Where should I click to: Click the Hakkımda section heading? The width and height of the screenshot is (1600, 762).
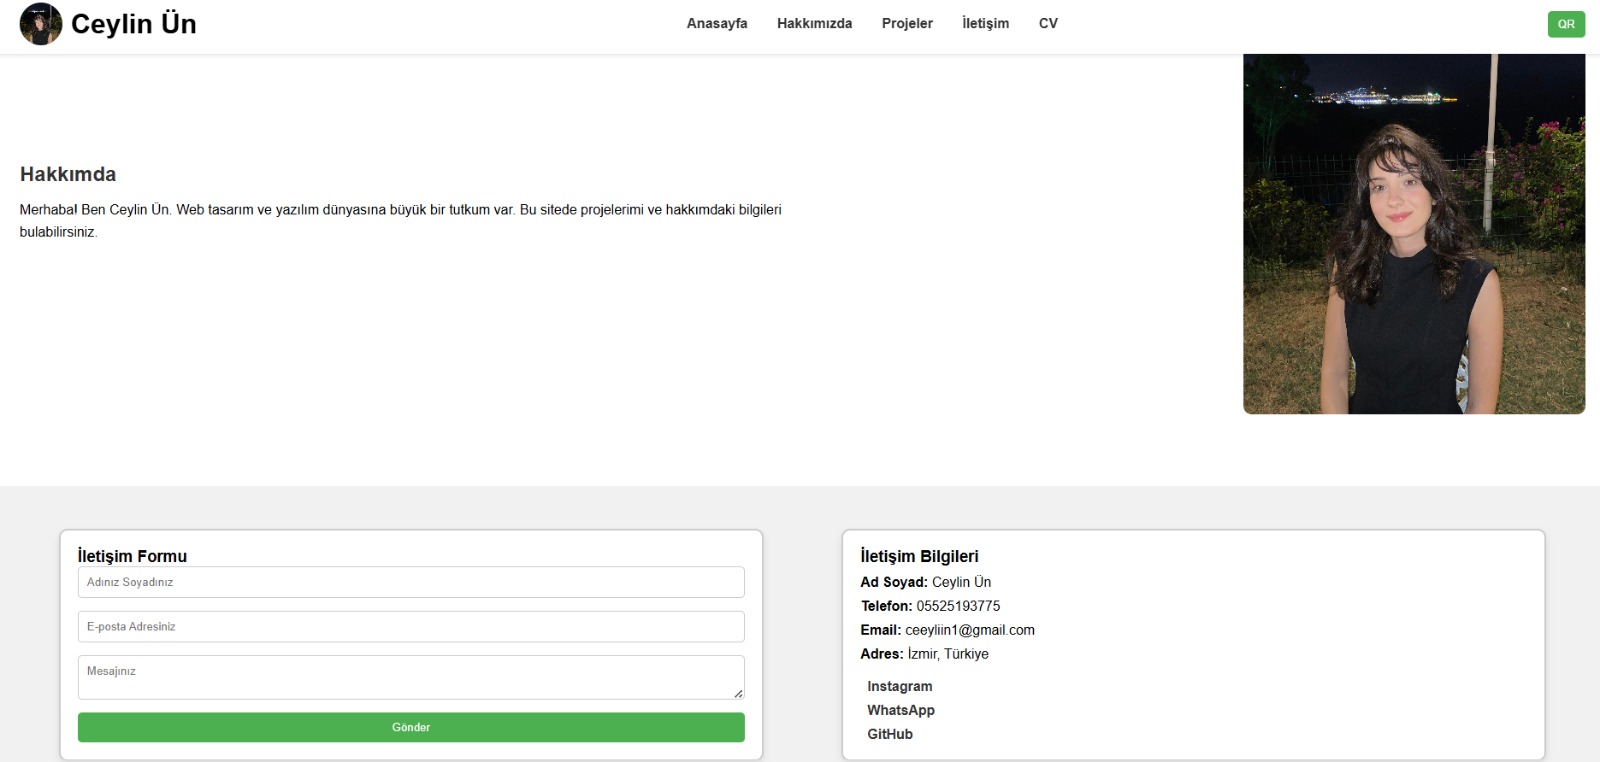click(x=68, y=174)
